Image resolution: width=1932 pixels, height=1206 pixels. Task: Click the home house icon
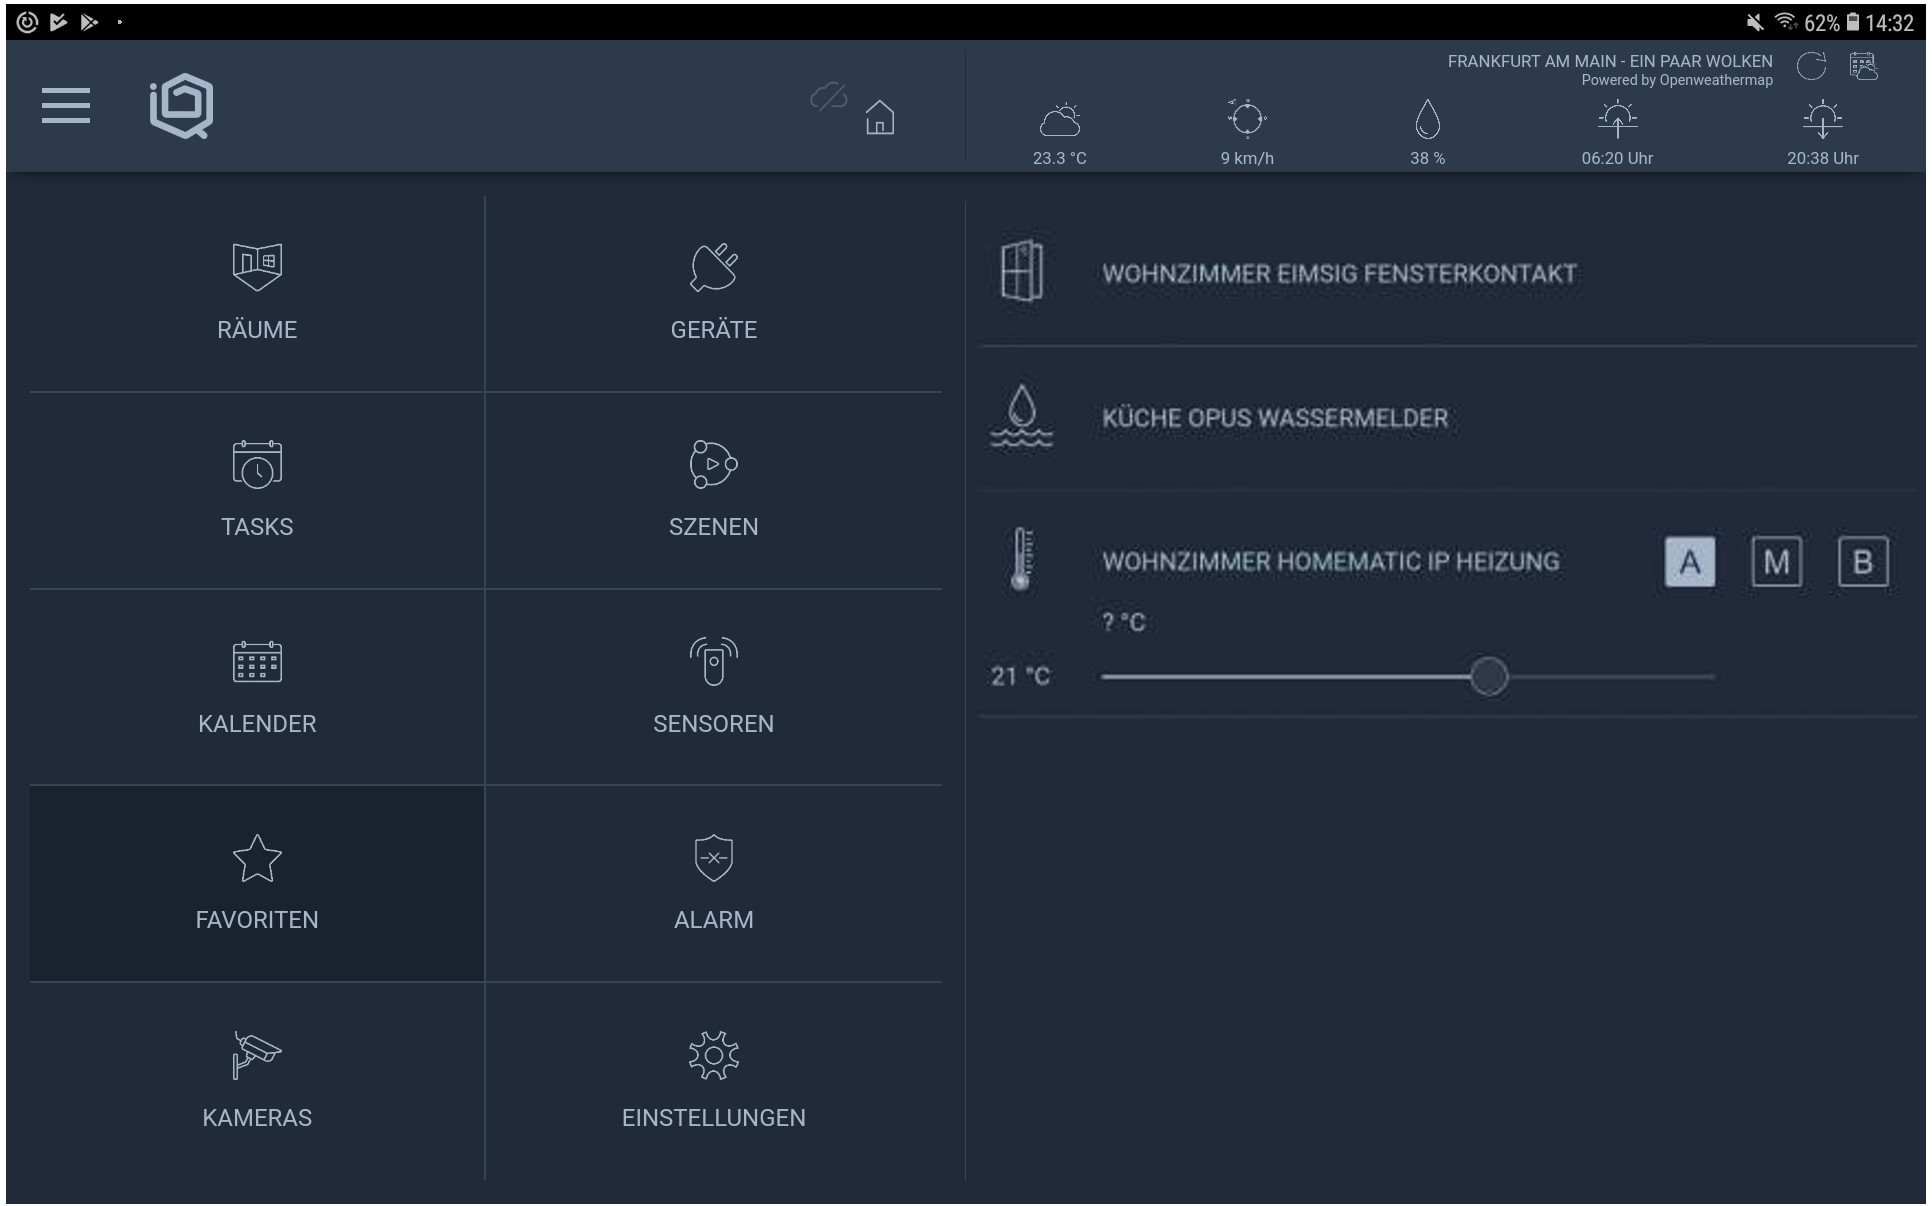click(879, 117)
